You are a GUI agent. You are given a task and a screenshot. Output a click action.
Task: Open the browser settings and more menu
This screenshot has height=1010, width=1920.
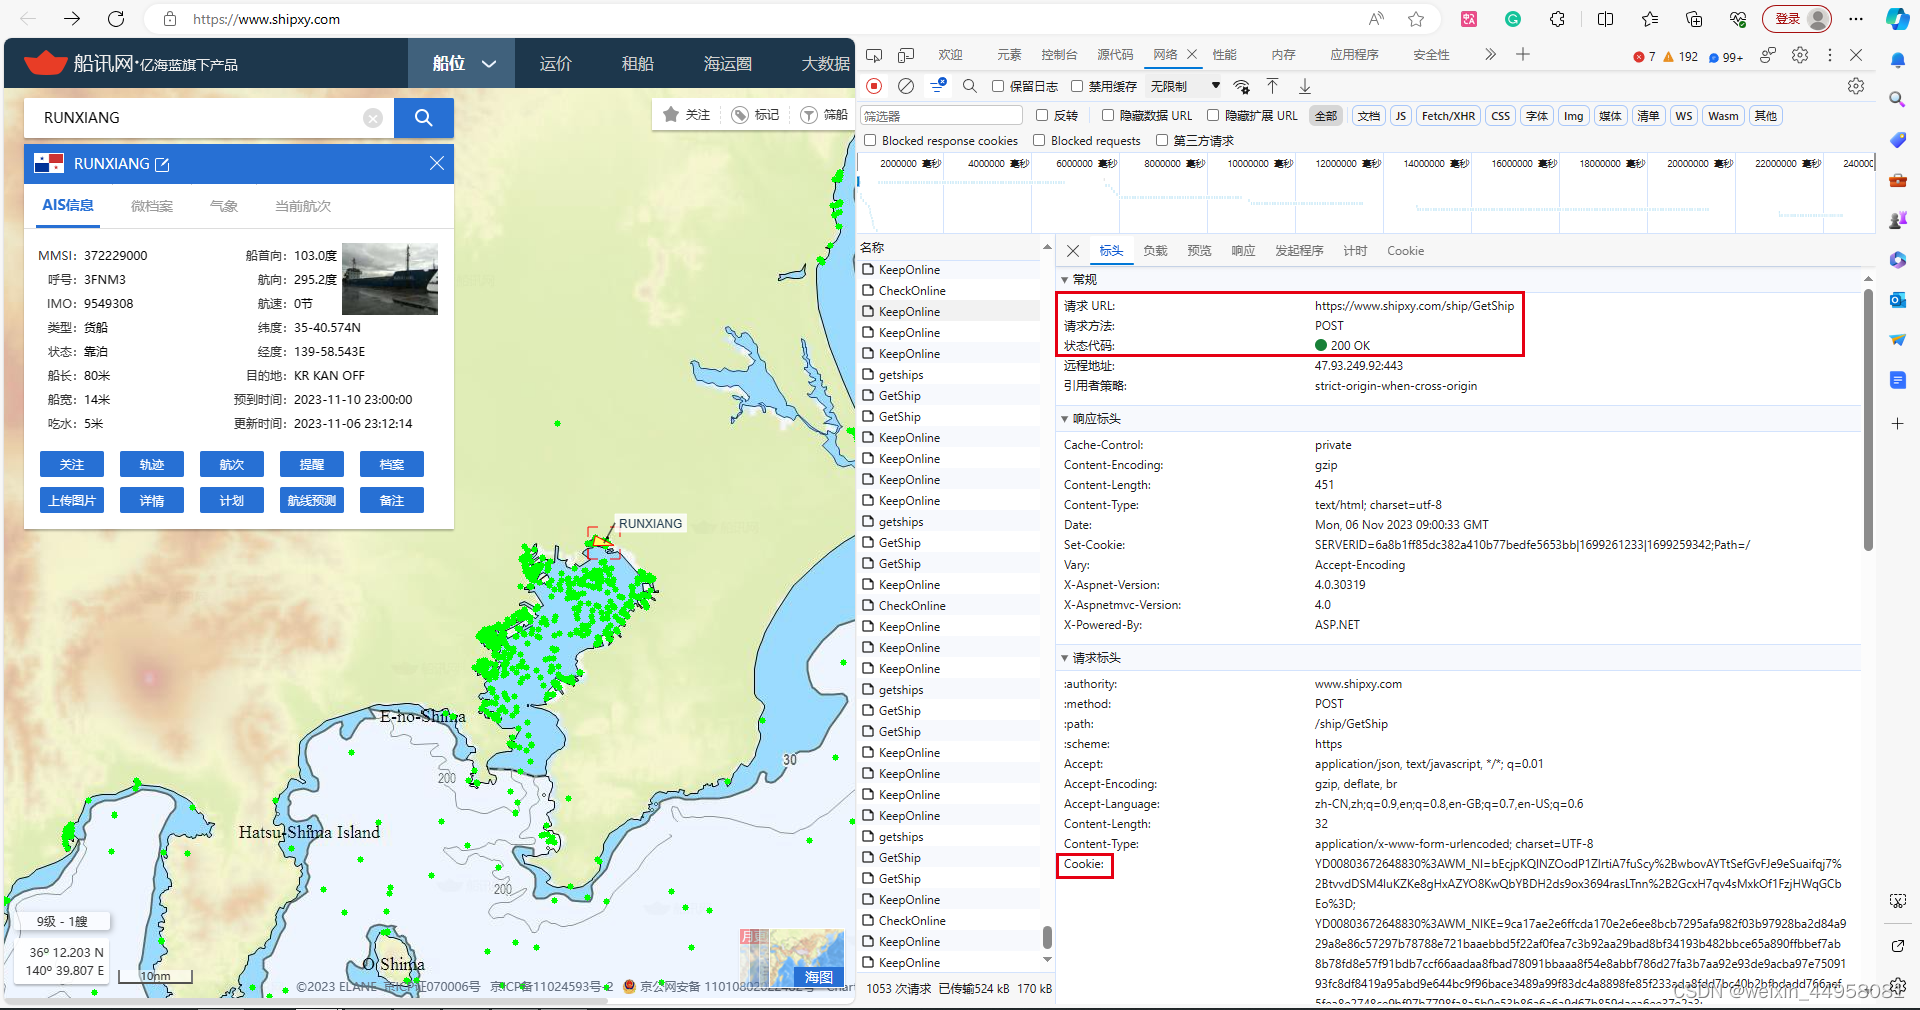[1856, 19]
